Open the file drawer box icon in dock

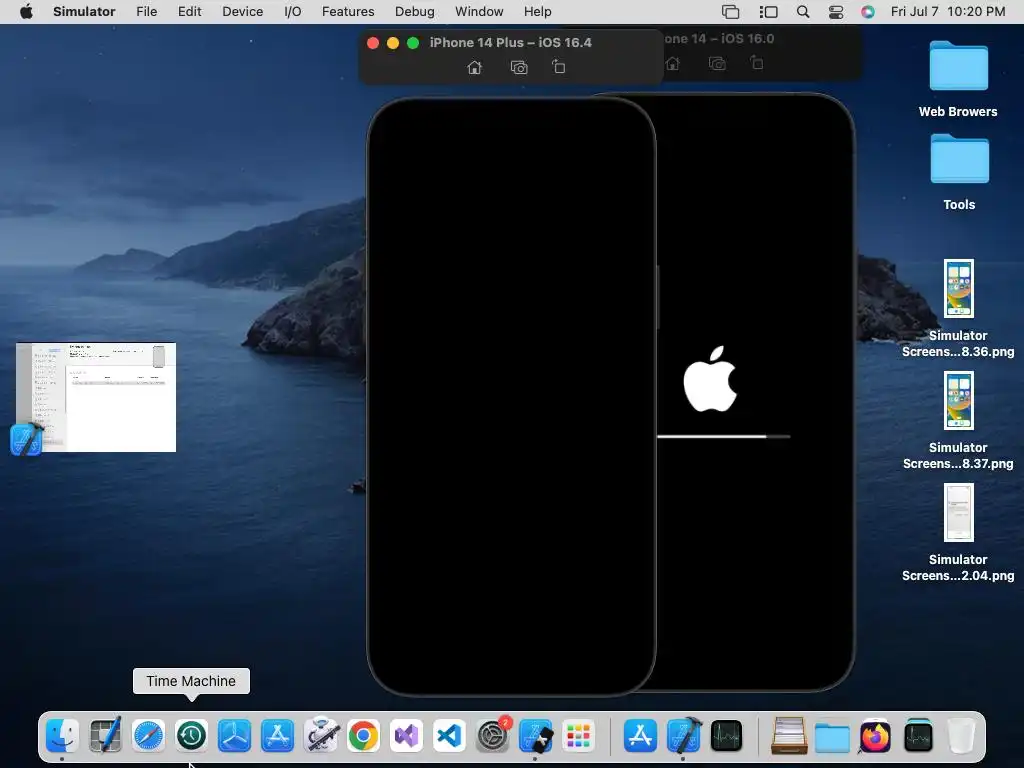[x=789, y=736]
